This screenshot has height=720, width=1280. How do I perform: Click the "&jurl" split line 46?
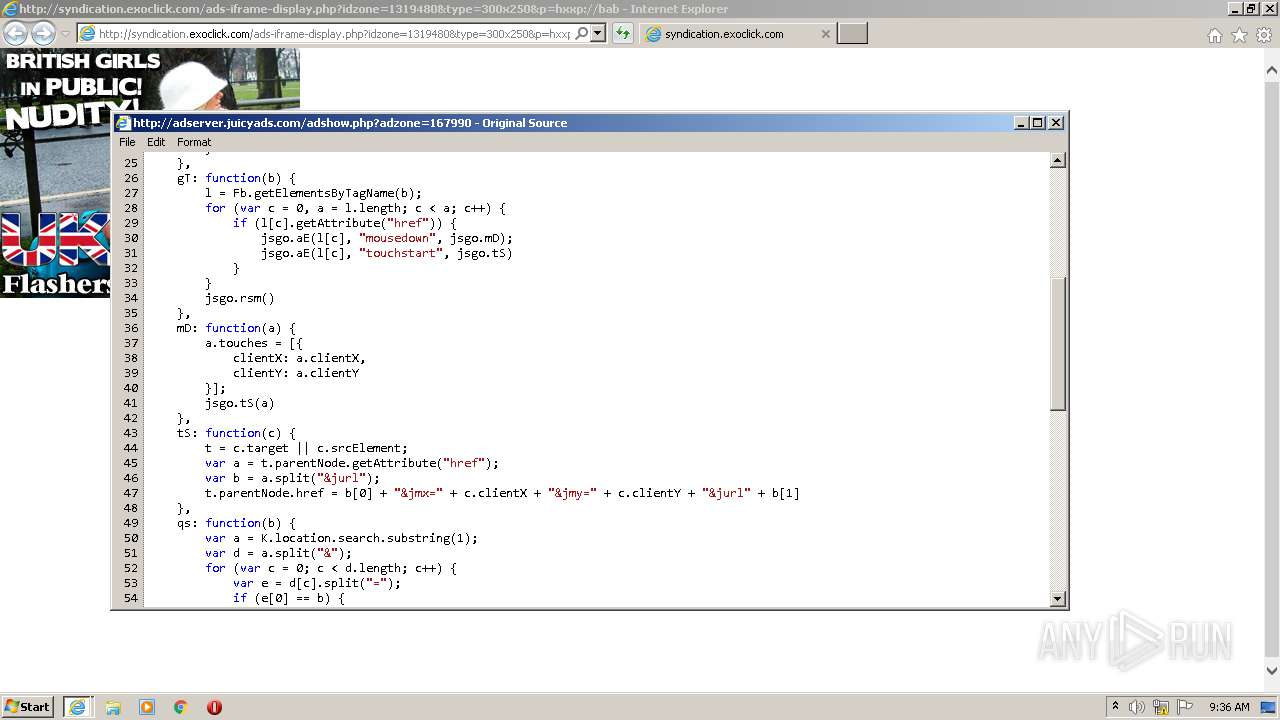click(x=292, y=478)
